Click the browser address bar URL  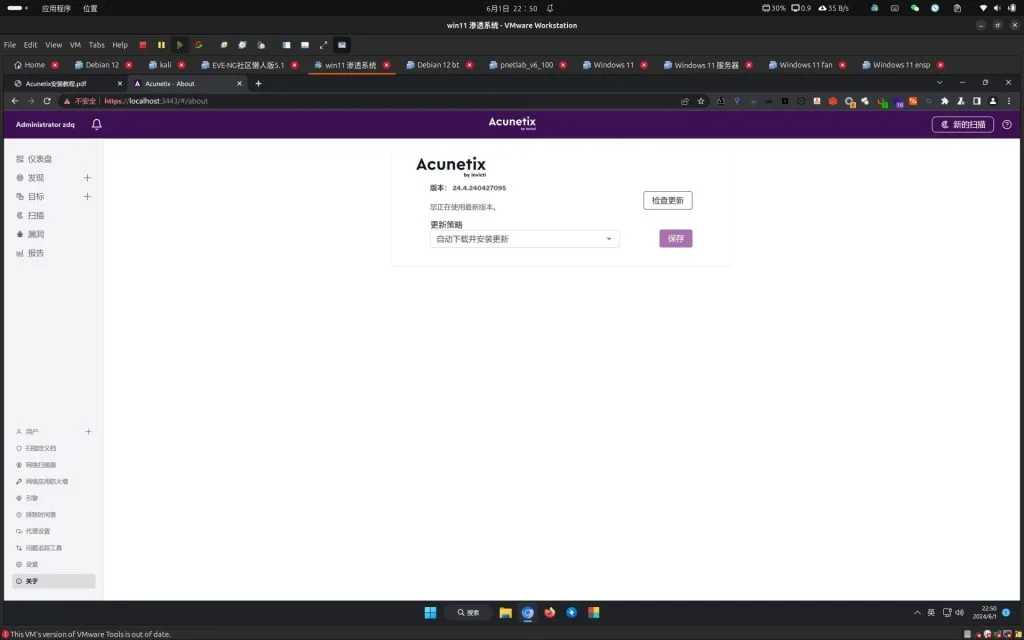click(156, 101)
